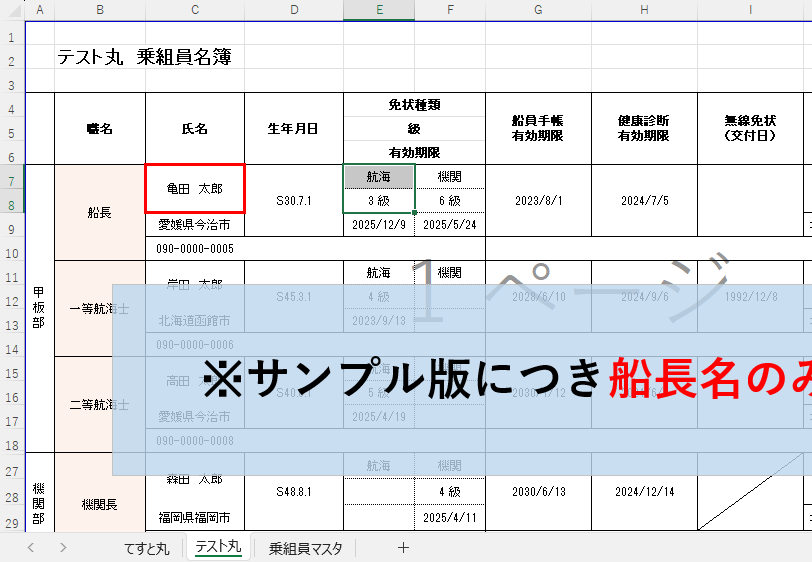Click expiry date 2025/12/9
Screen dimensions: 812x562
[x=379, y=224]
